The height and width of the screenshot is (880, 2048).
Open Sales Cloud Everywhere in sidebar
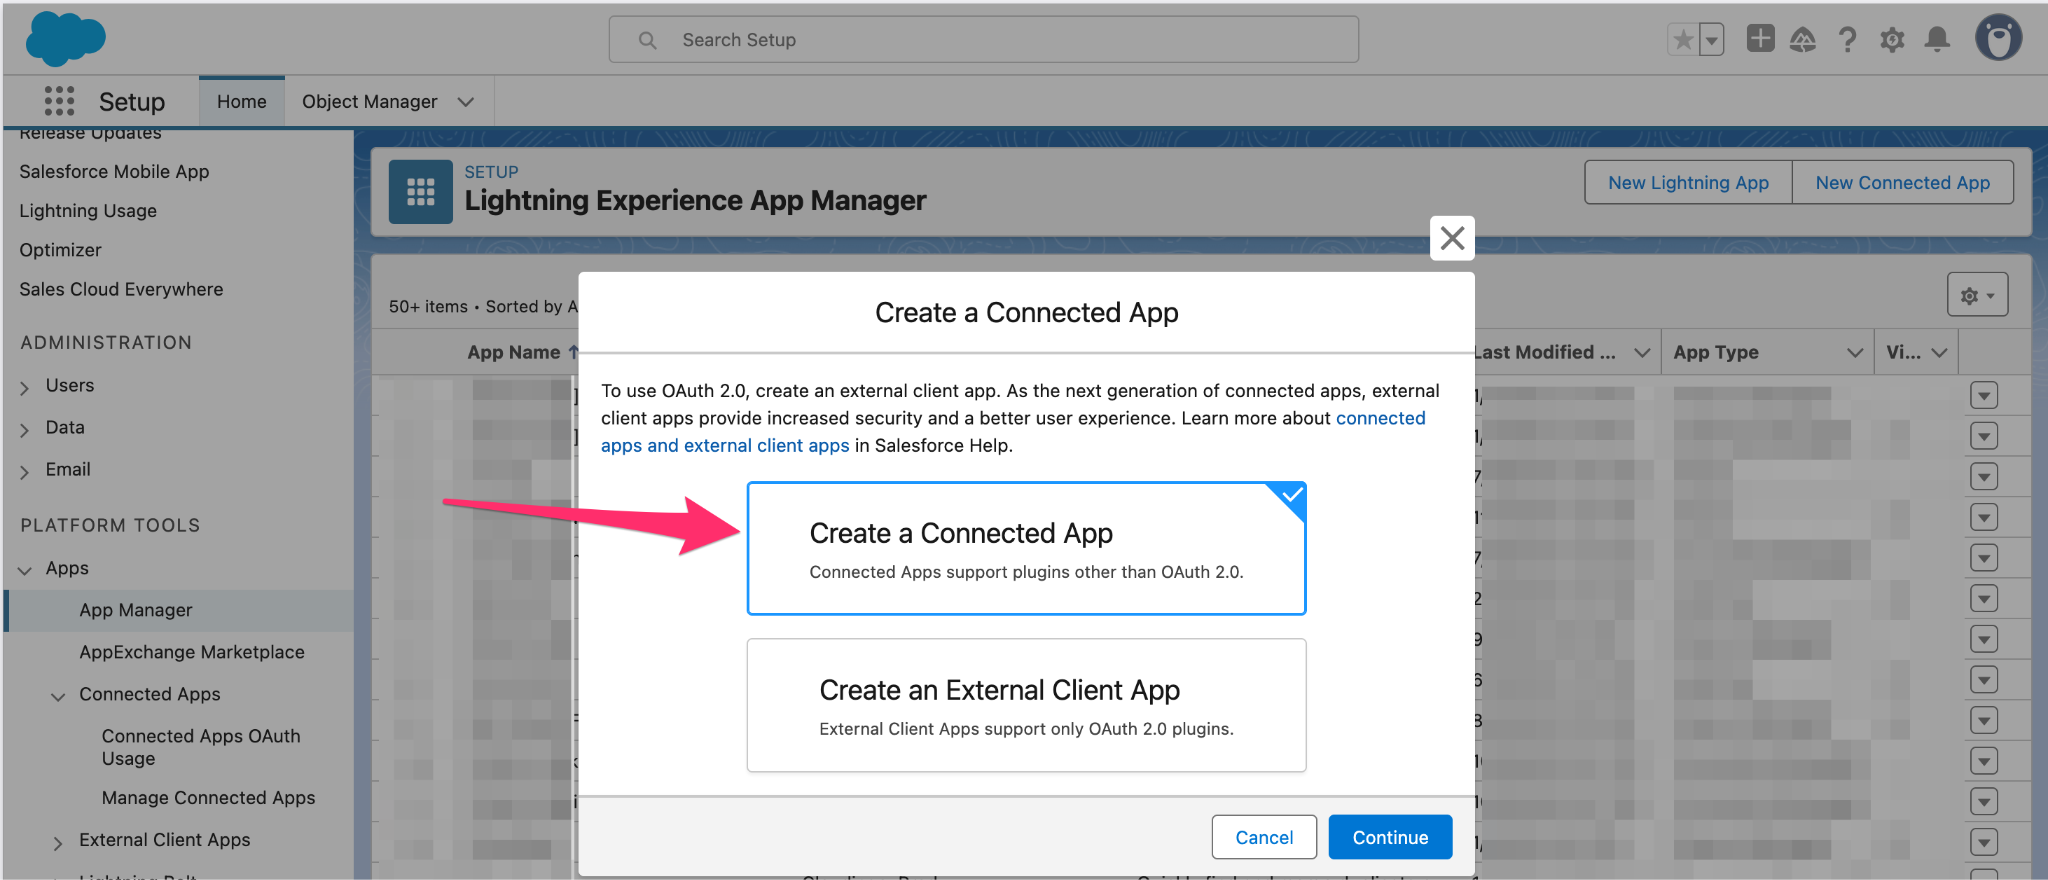[121, 289]
